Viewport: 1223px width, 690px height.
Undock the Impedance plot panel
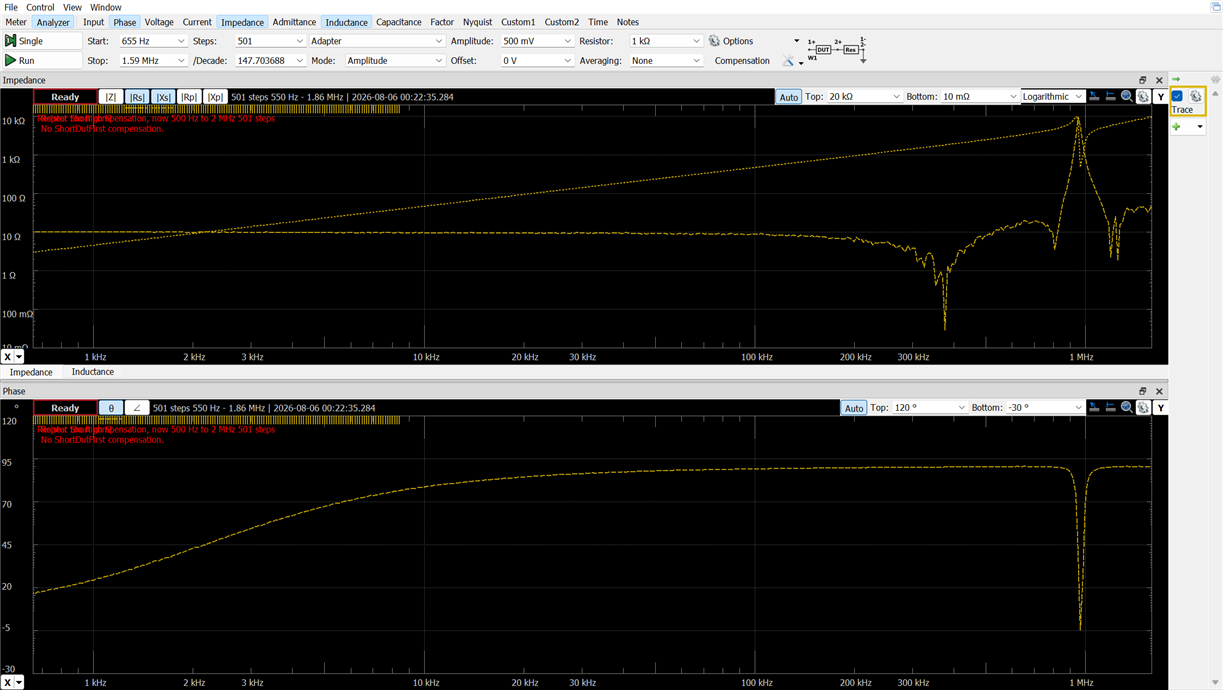[1143, 80]
